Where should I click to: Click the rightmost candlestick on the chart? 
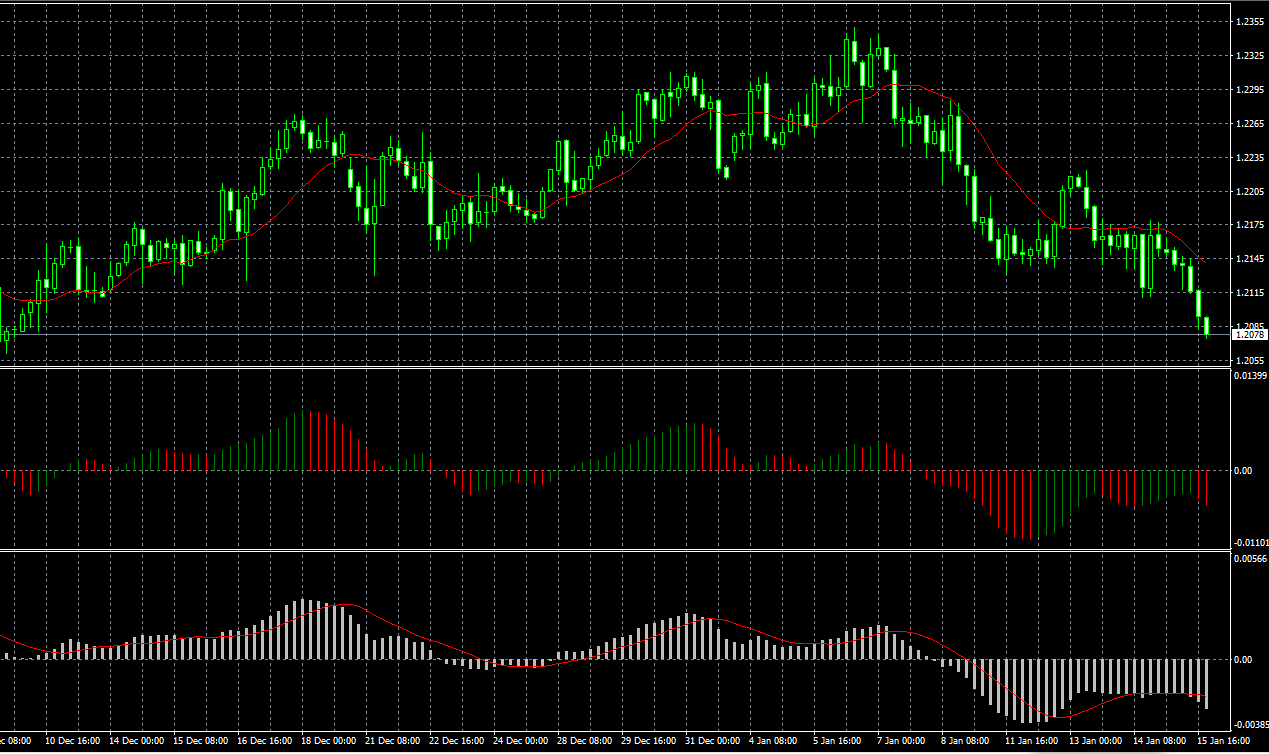(x=1207, y=326)
